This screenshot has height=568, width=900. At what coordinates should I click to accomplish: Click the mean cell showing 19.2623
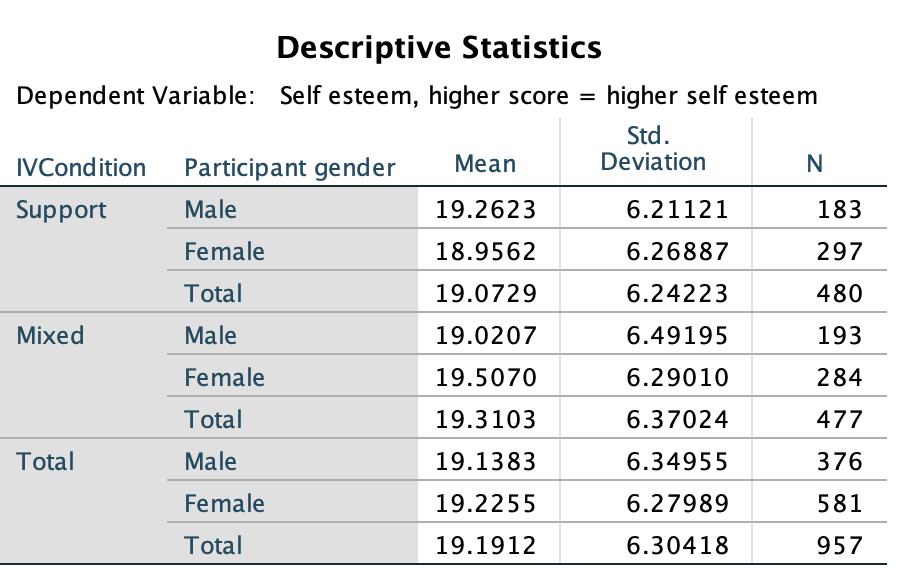point(486,209)
